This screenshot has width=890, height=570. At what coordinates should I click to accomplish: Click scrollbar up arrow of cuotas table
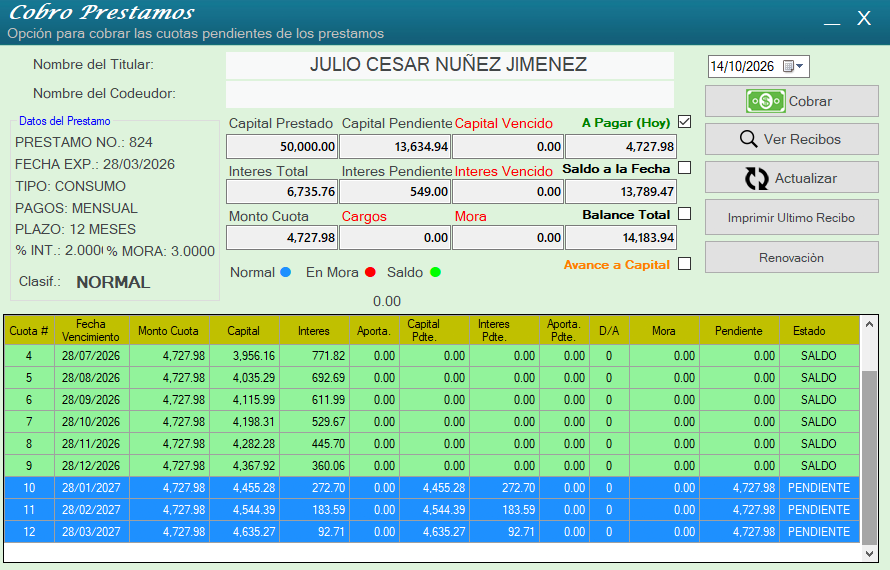869,325
